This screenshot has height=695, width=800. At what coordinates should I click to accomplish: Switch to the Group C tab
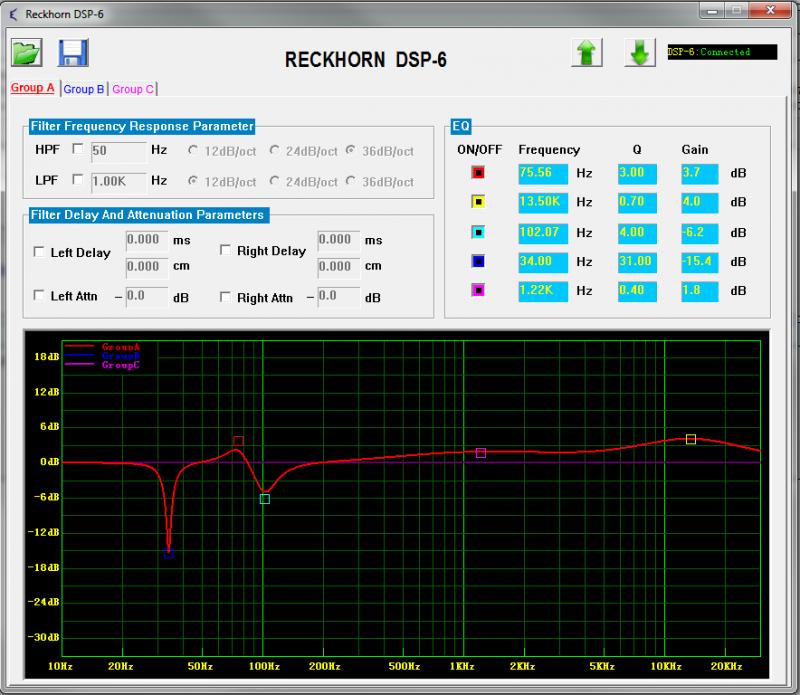pyautogui.click(x=133, y=89)
